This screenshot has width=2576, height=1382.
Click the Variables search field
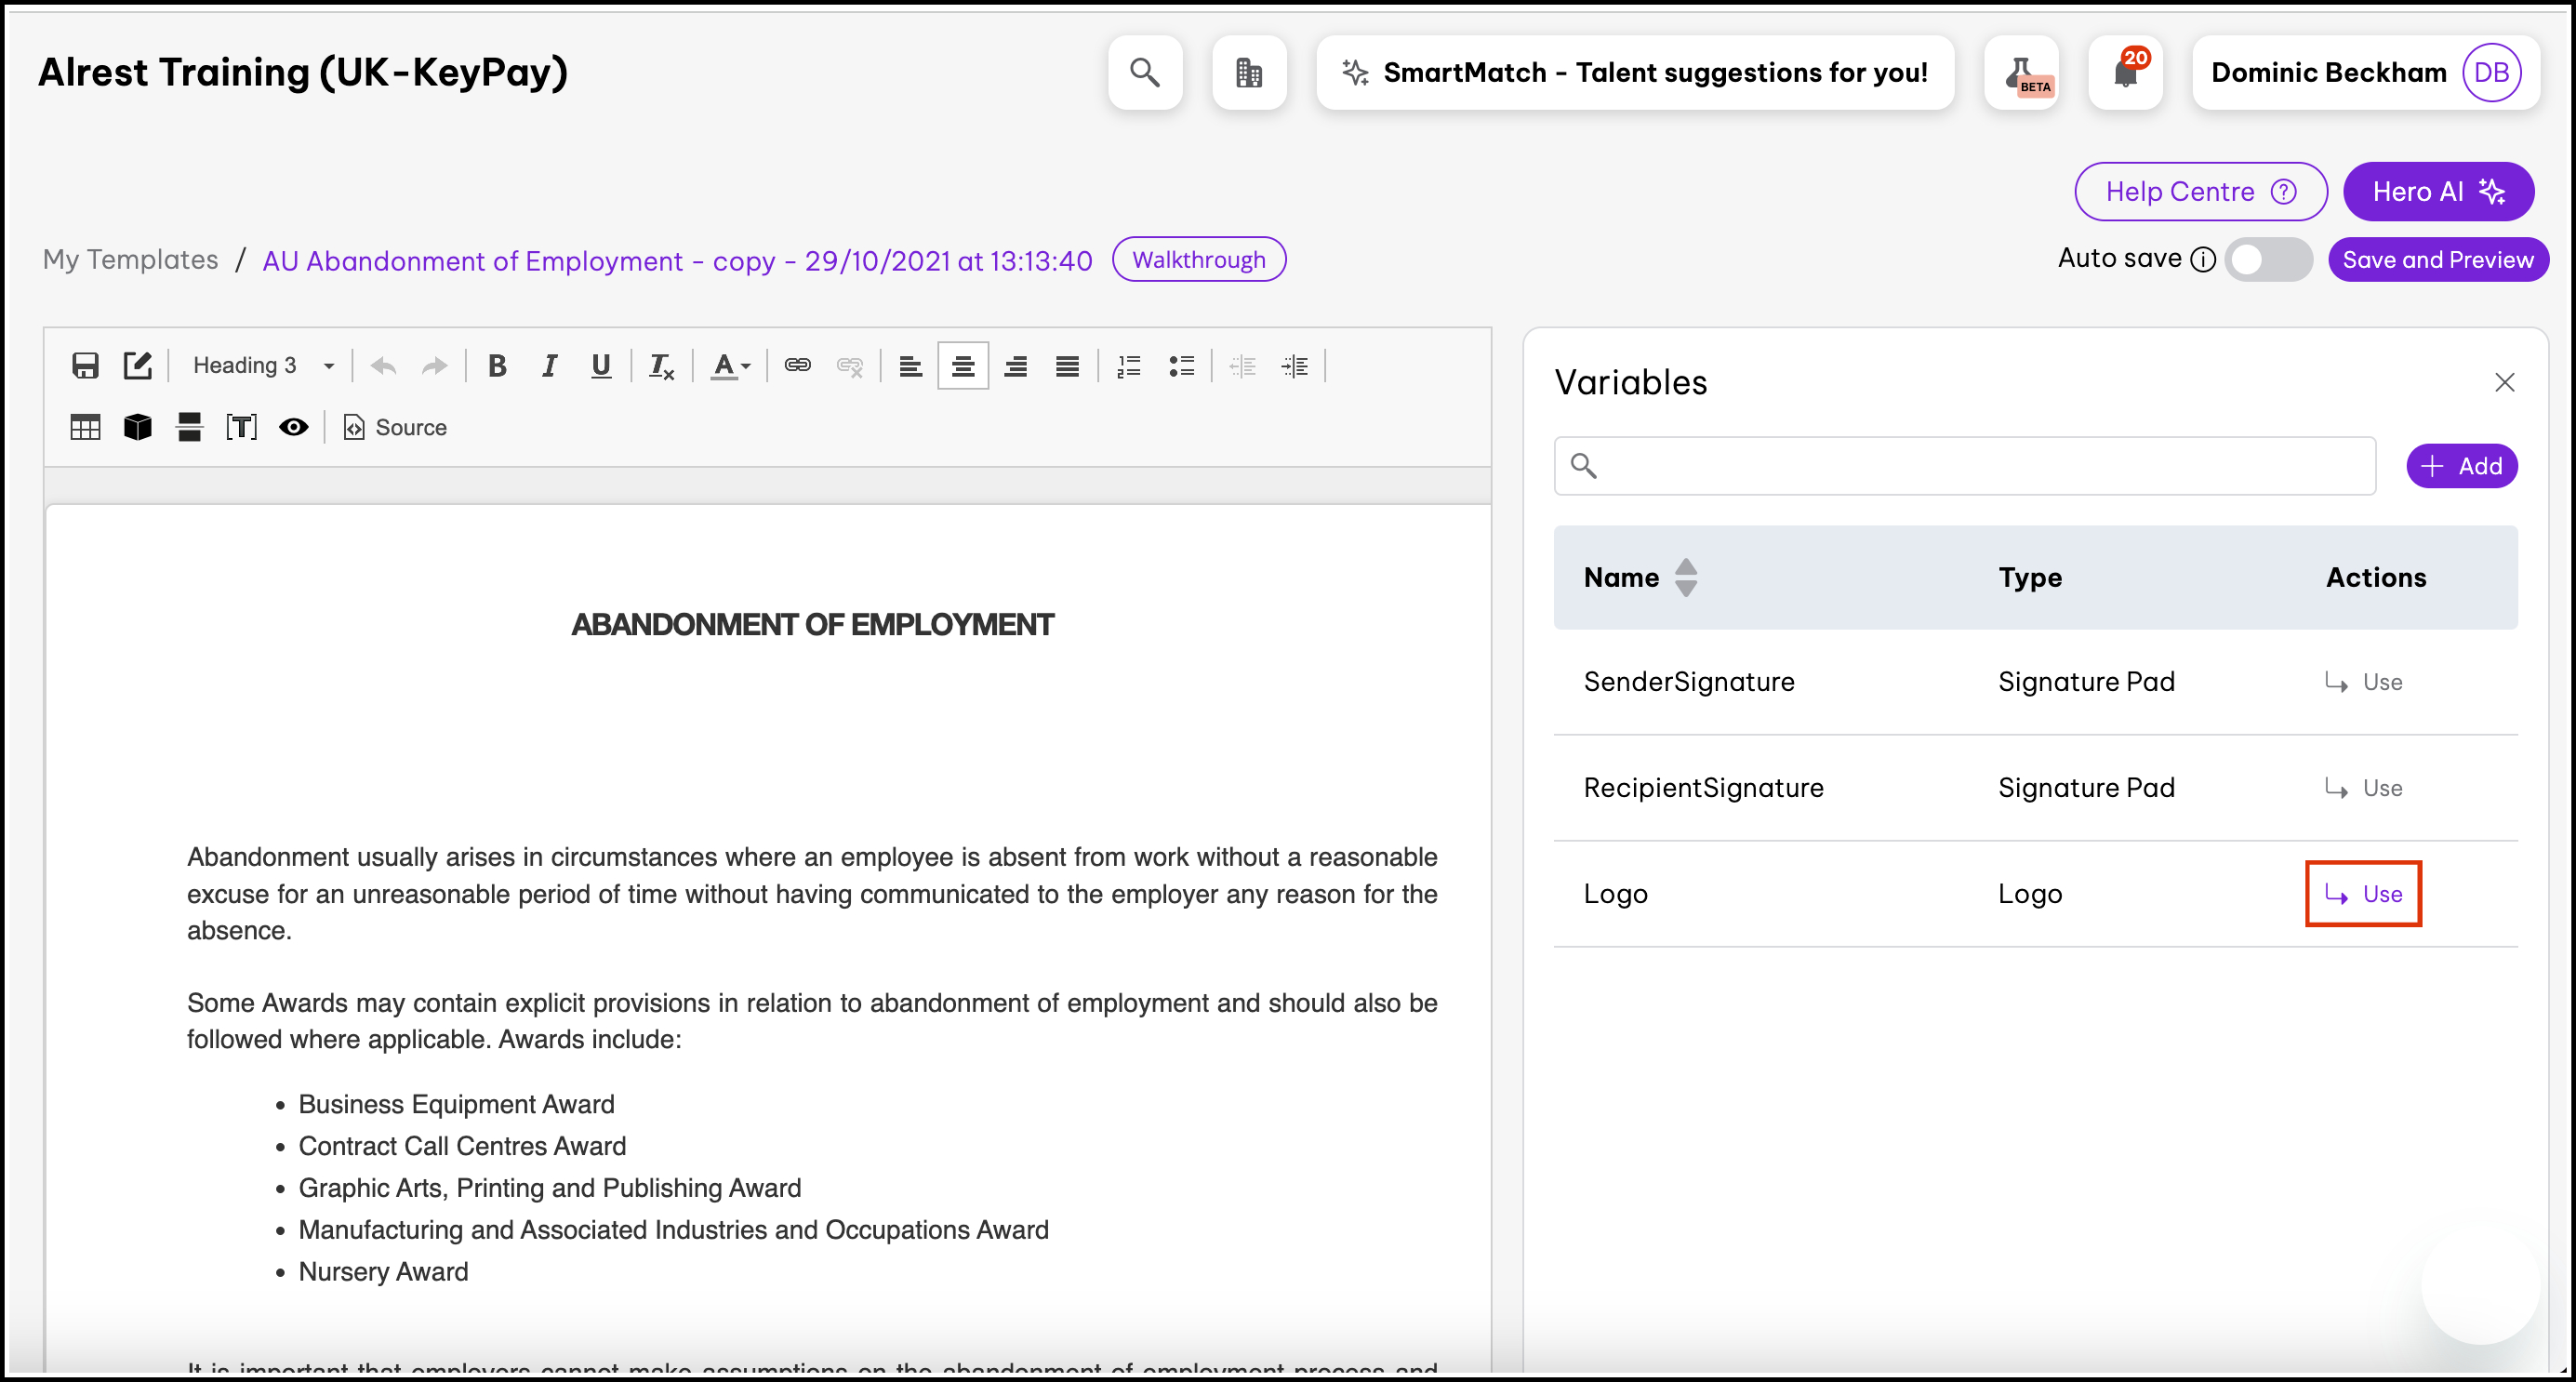pyautogui.click(x=1965, y=466)
